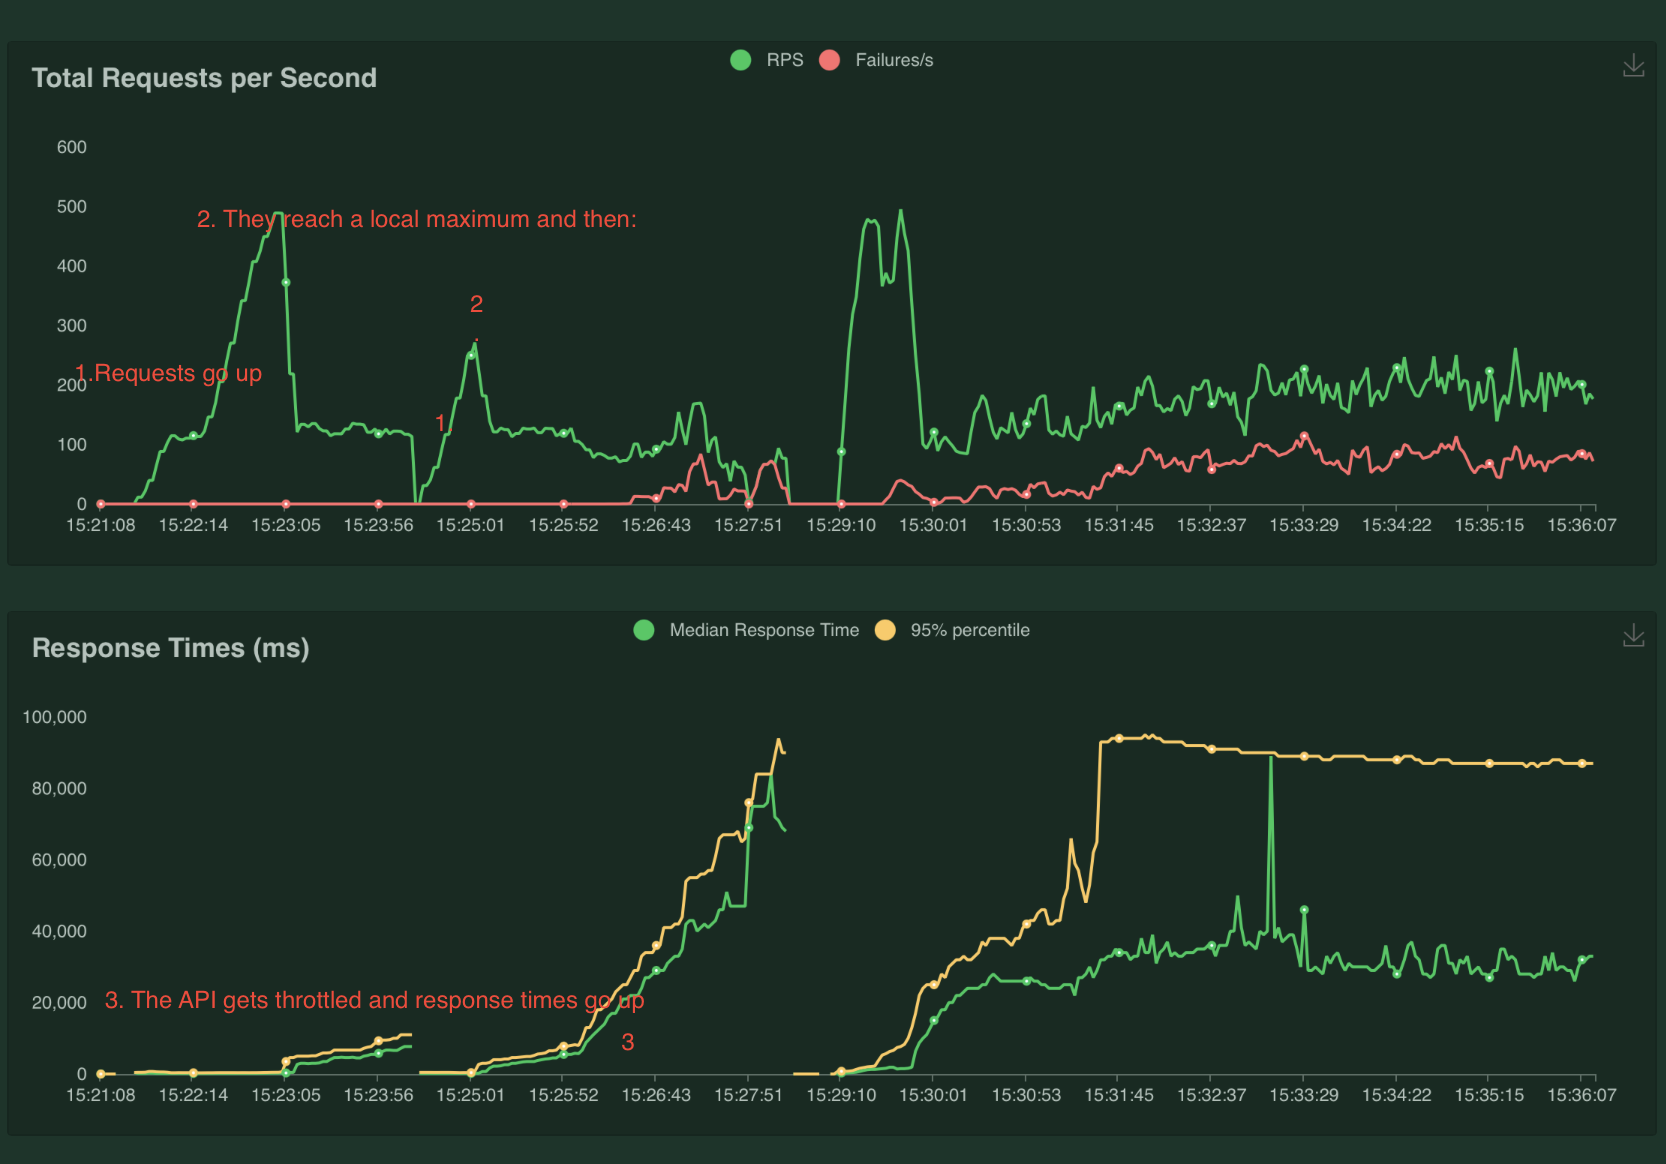Click the green RPS legend color dot

pos(741,60)
